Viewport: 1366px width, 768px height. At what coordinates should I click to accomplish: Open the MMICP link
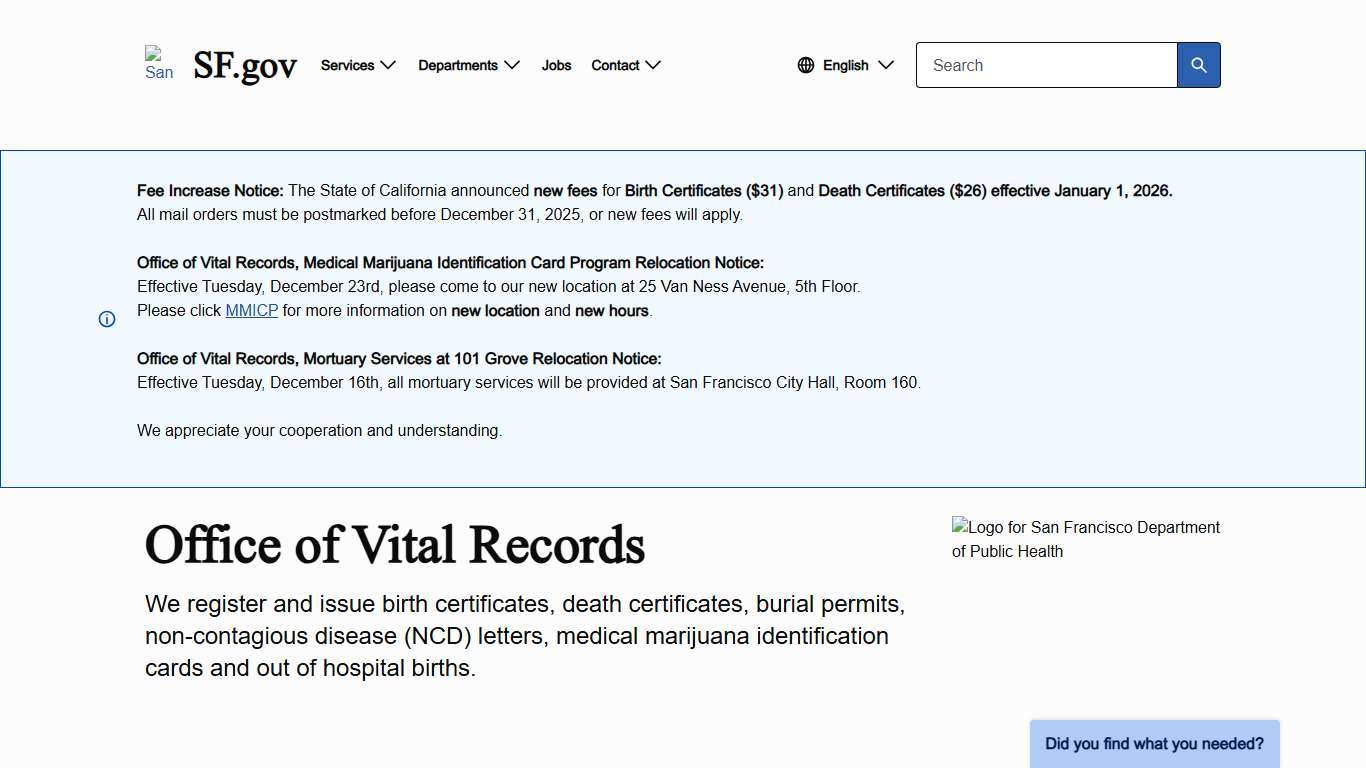click(x=251, y=310)
